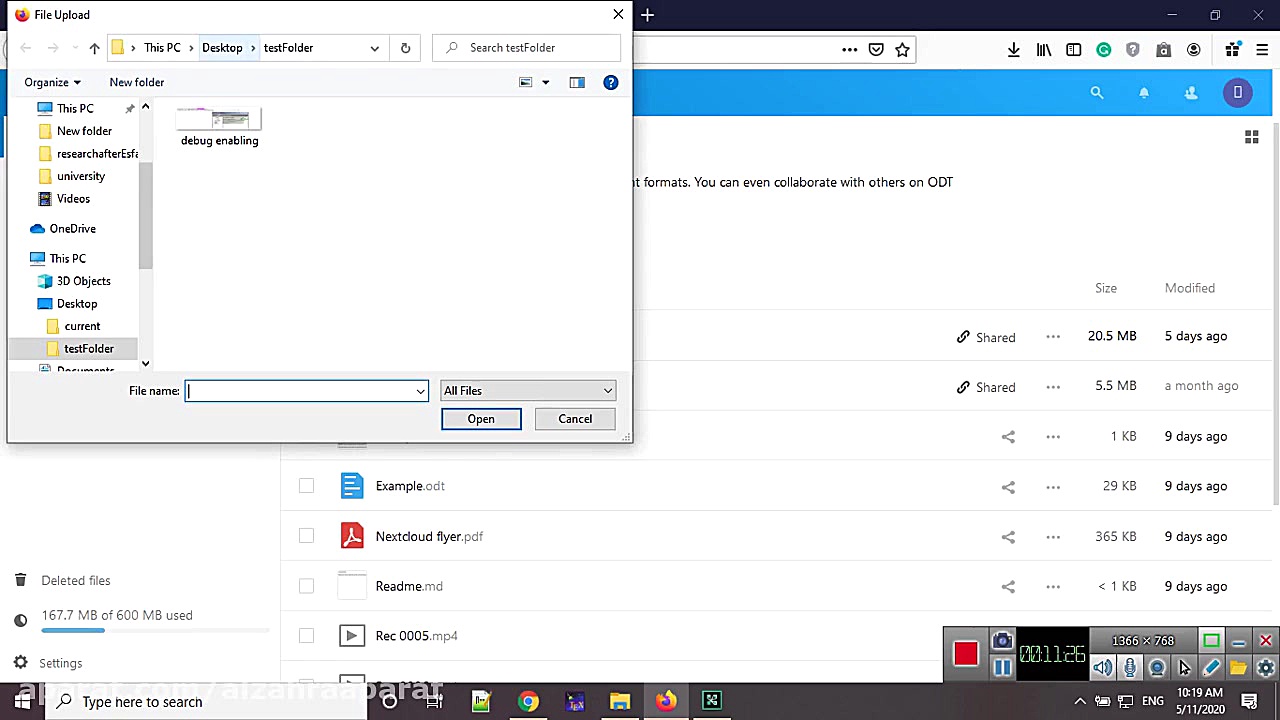Select the recorder green capture-region icon
The height and width of the screenshot is (720, 1280).
(x=1211, y=641)
